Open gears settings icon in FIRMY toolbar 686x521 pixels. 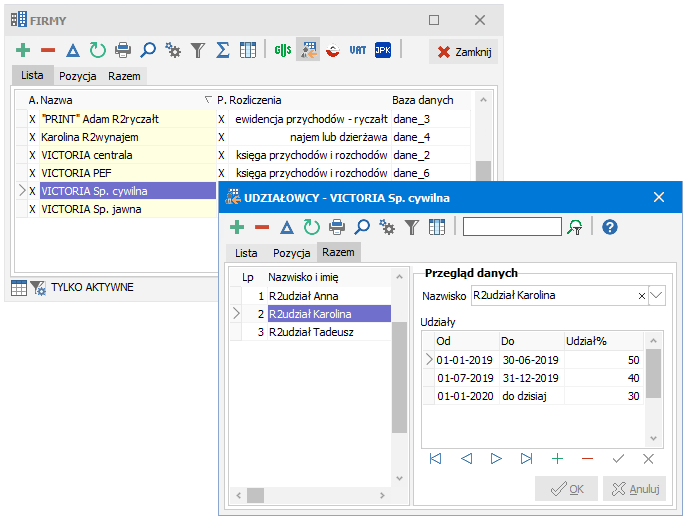coord(173,50)
